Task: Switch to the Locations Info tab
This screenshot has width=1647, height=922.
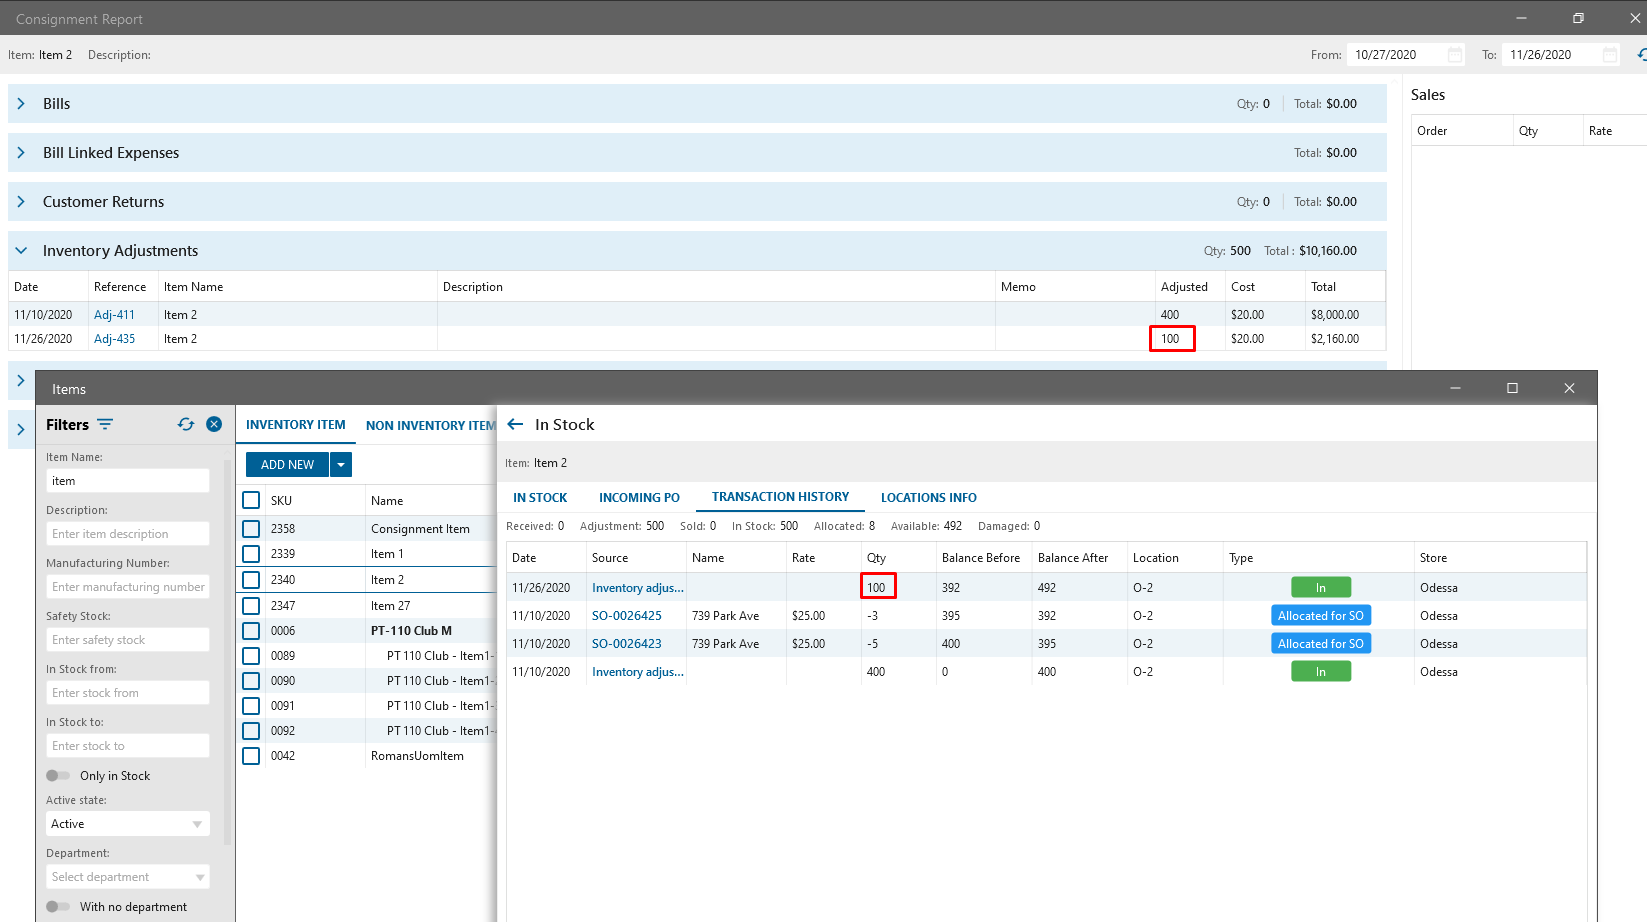Action: [x=928, y=498]
